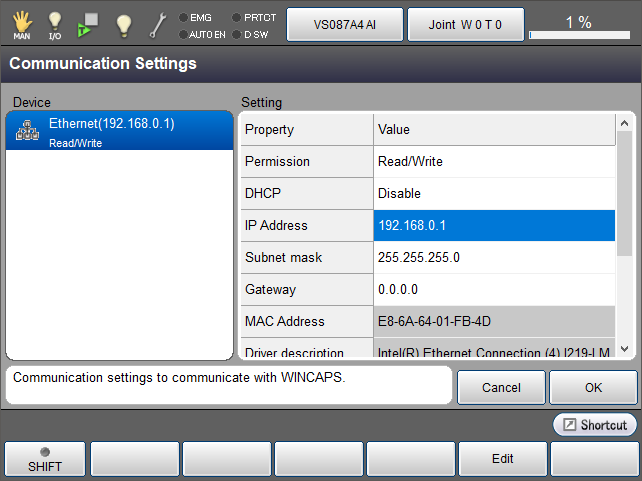
Task: Click the IP Address property label
Action: 307,226
